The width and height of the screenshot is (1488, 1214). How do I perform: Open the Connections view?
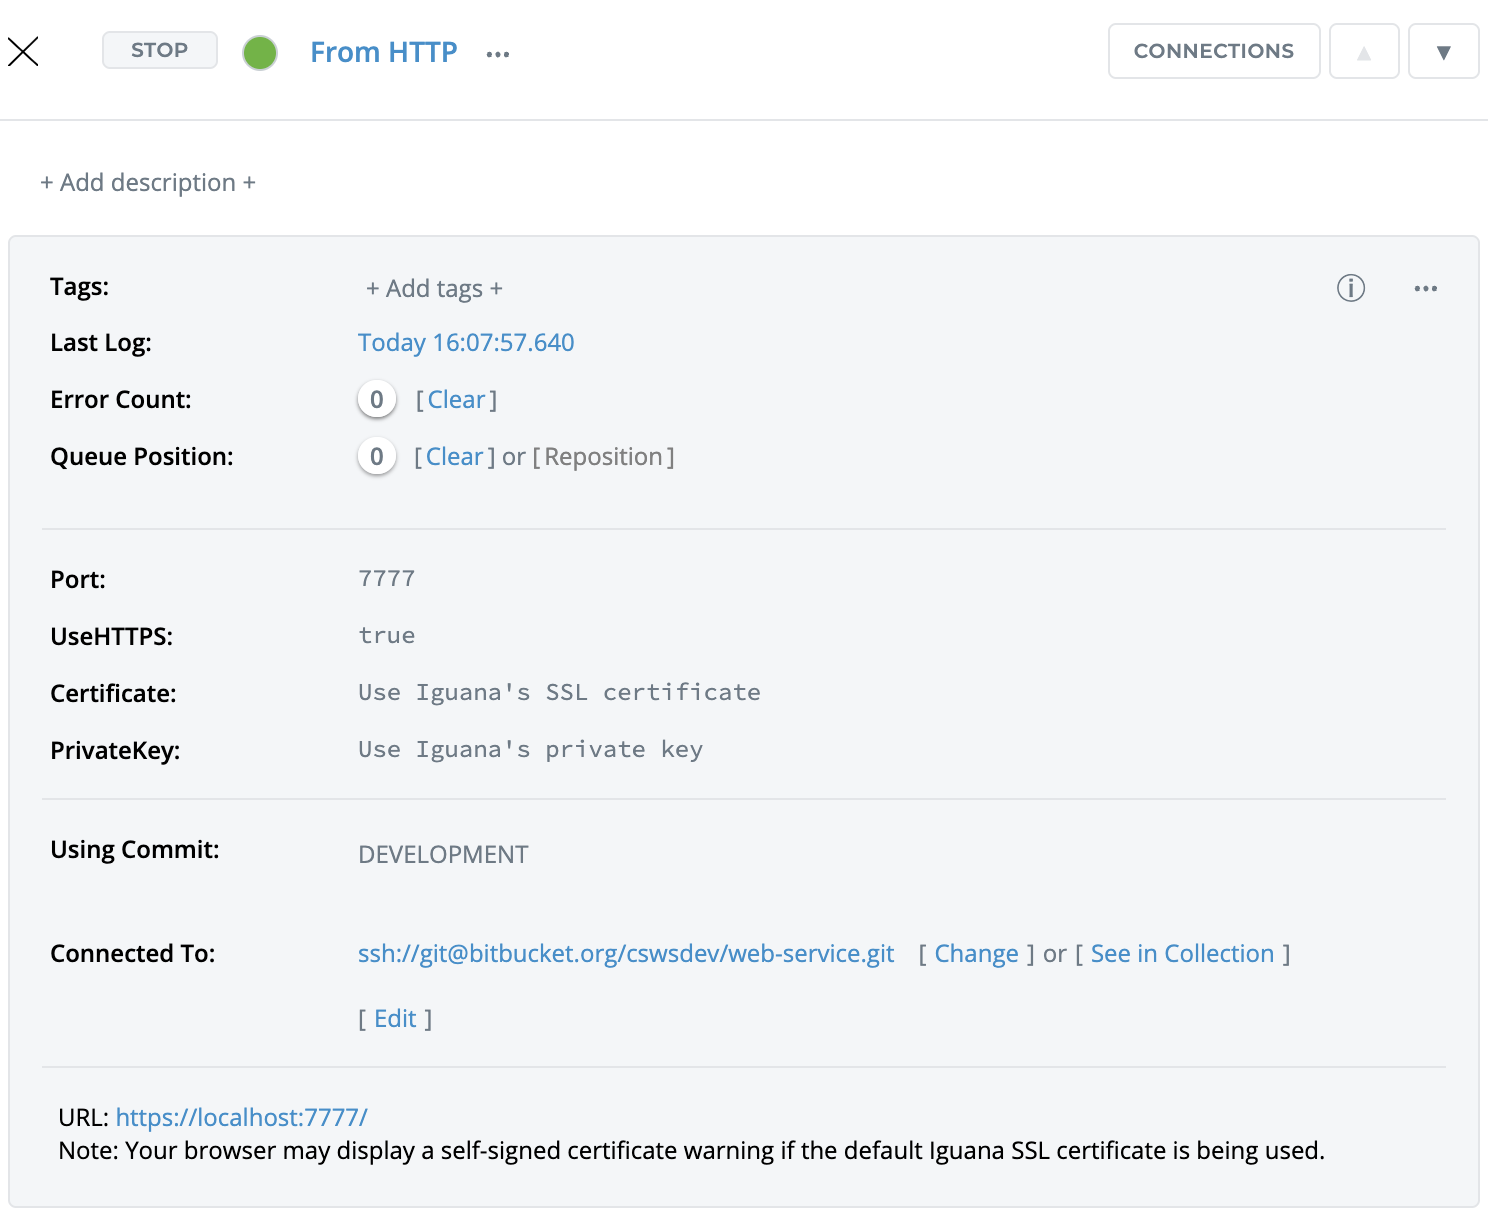click(x=1213, y=51)
